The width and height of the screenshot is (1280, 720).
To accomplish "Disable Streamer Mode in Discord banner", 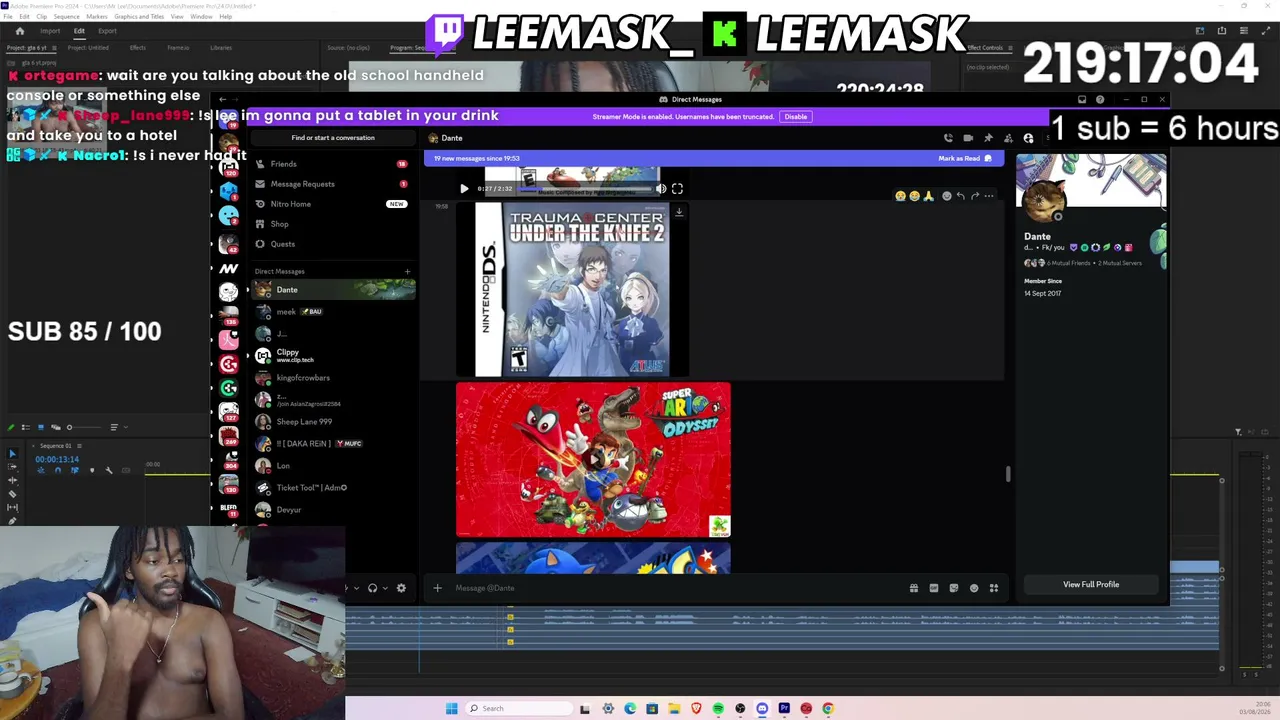I will [796, 117].
